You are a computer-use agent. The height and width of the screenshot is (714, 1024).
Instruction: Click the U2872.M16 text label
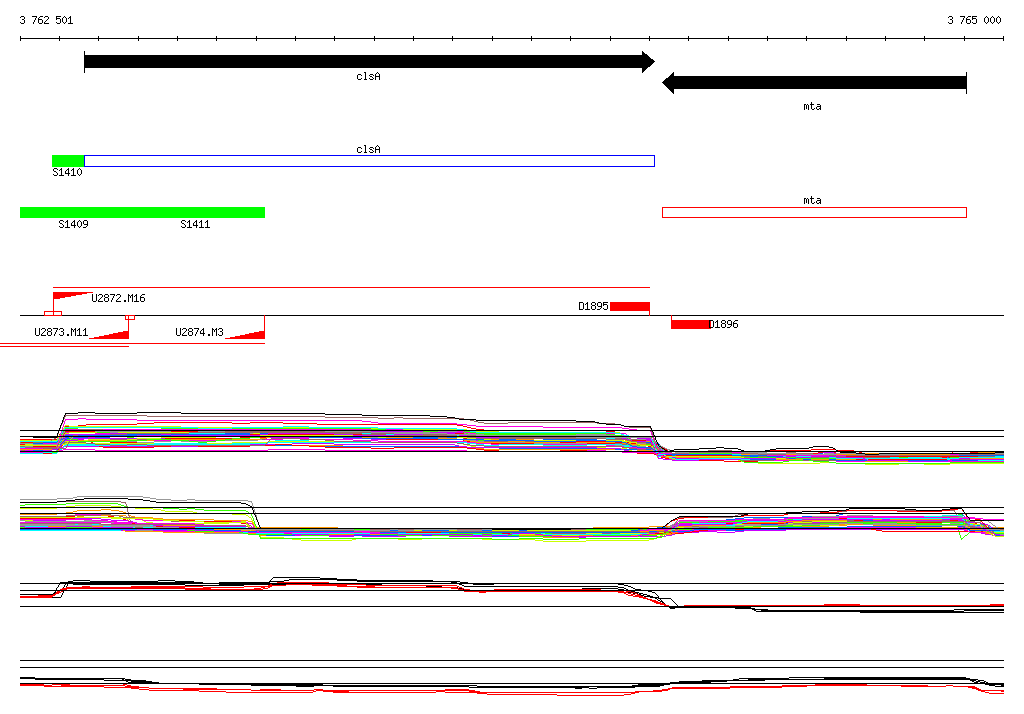point(118,299)
